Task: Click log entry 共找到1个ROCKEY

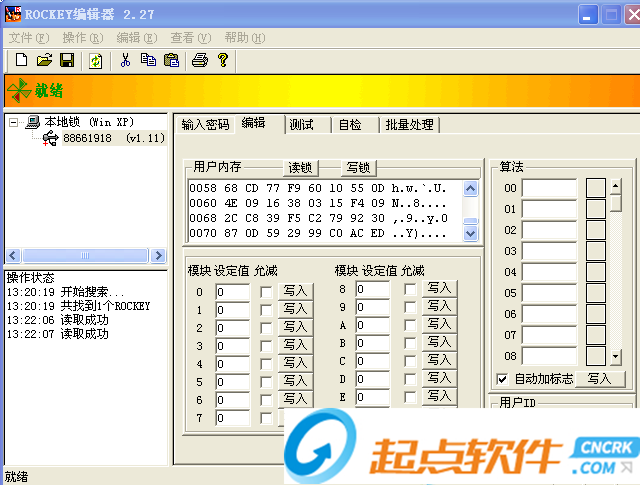Action: 105,306
